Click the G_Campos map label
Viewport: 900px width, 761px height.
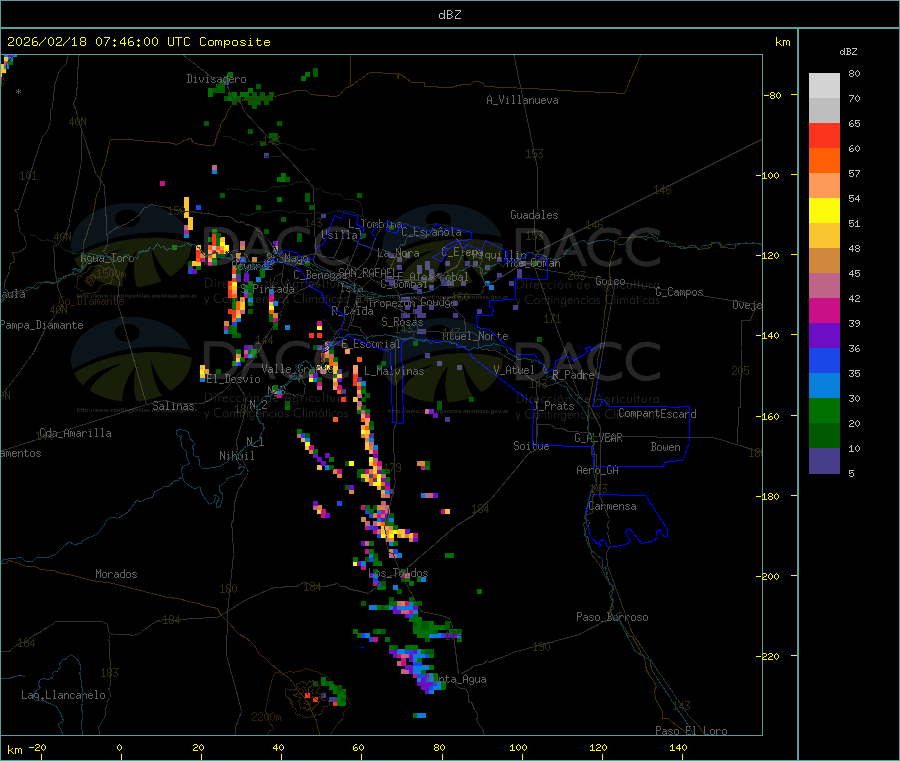pos(680,292)
